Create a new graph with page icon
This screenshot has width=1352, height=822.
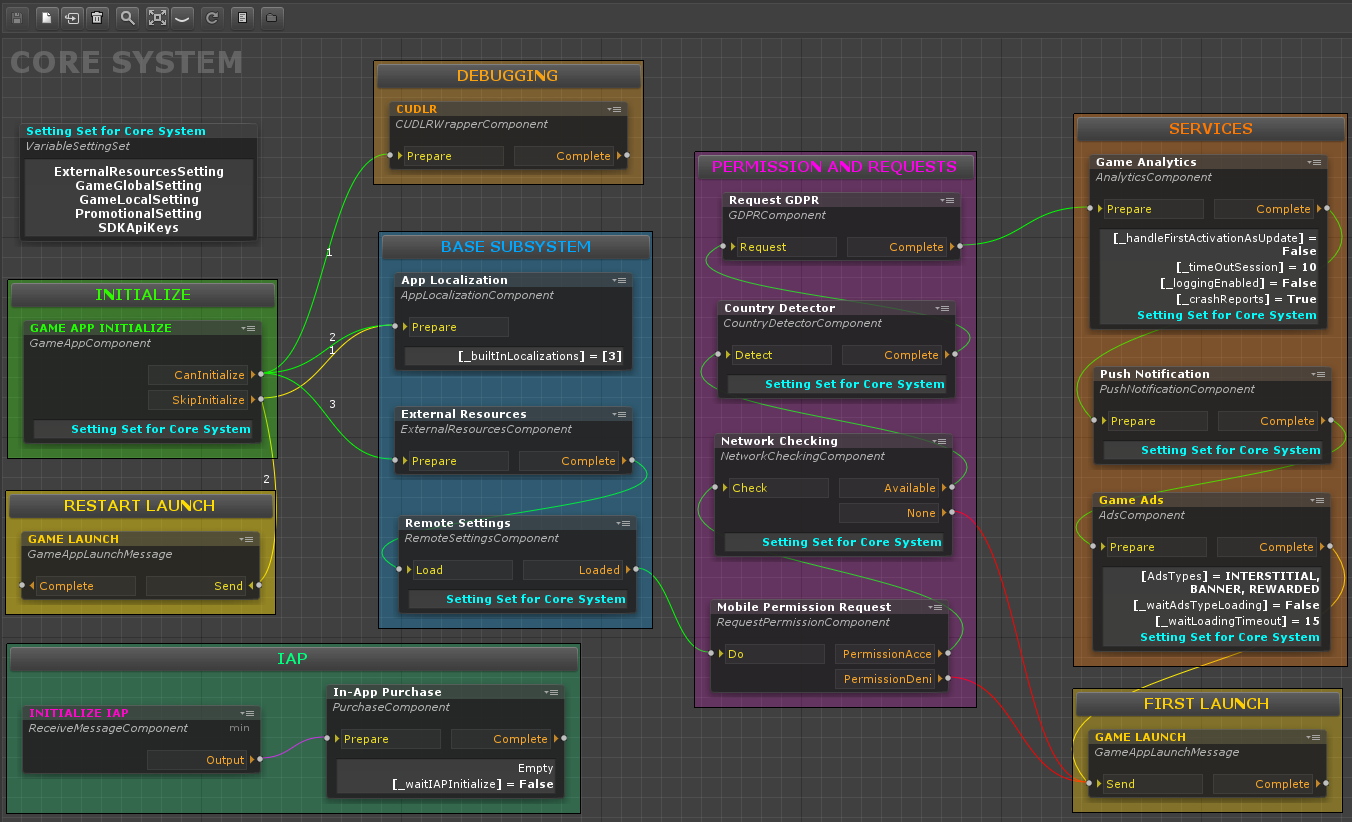coord(48,17)
